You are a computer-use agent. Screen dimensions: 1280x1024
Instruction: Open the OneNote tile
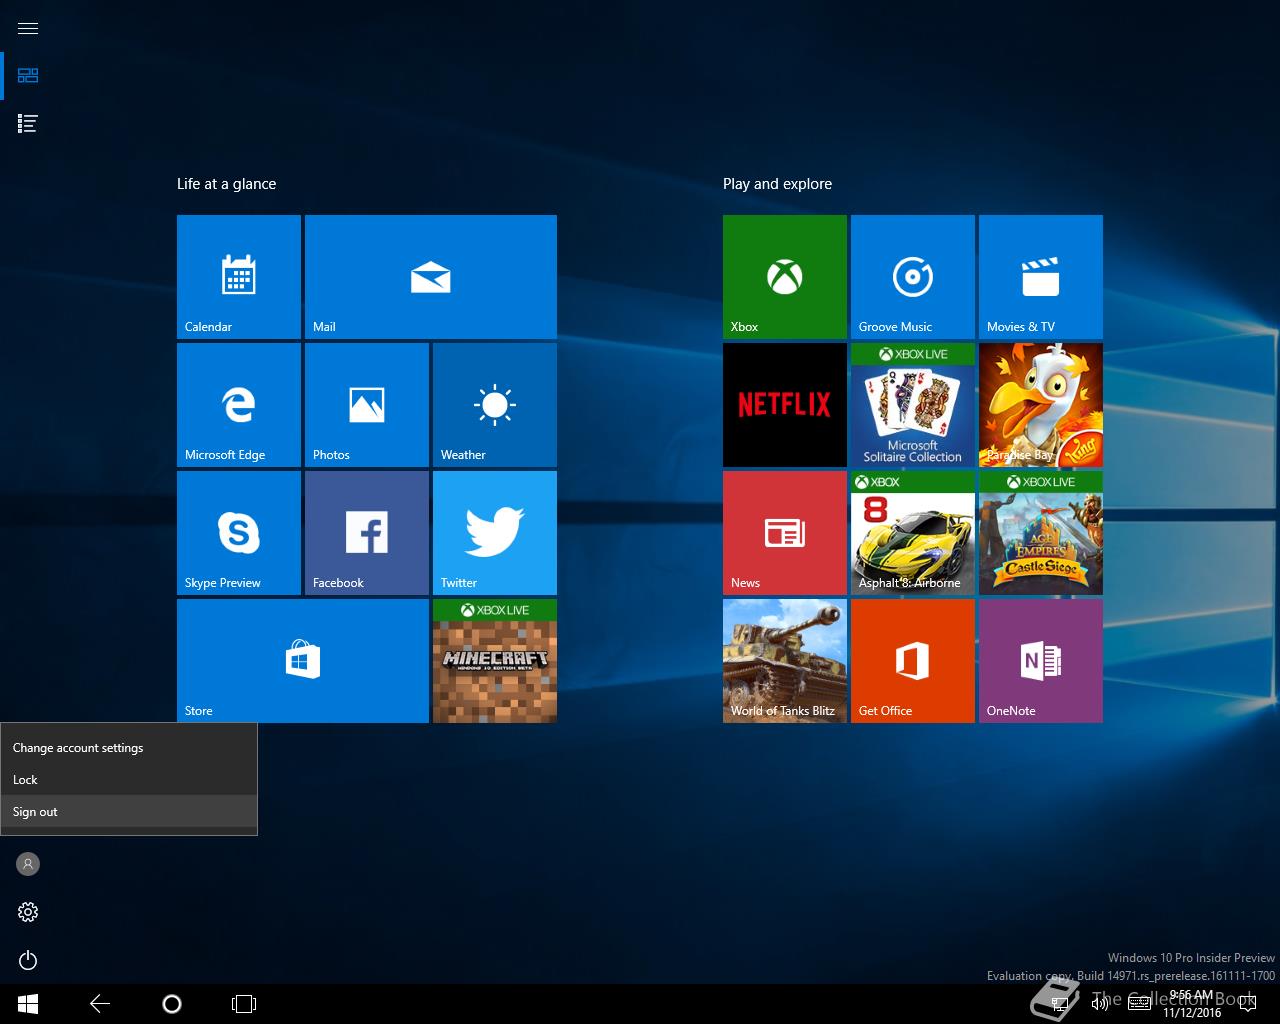point(1041,661)
